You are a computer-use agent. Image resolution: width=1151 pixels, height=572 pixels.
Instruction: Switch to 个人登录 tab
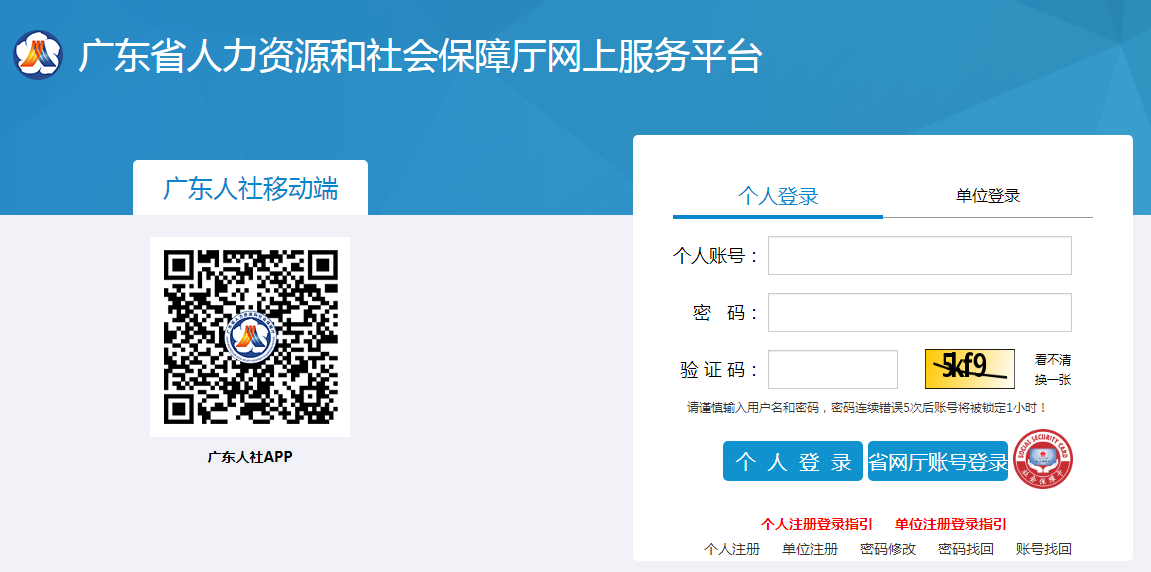click(778, 196)
